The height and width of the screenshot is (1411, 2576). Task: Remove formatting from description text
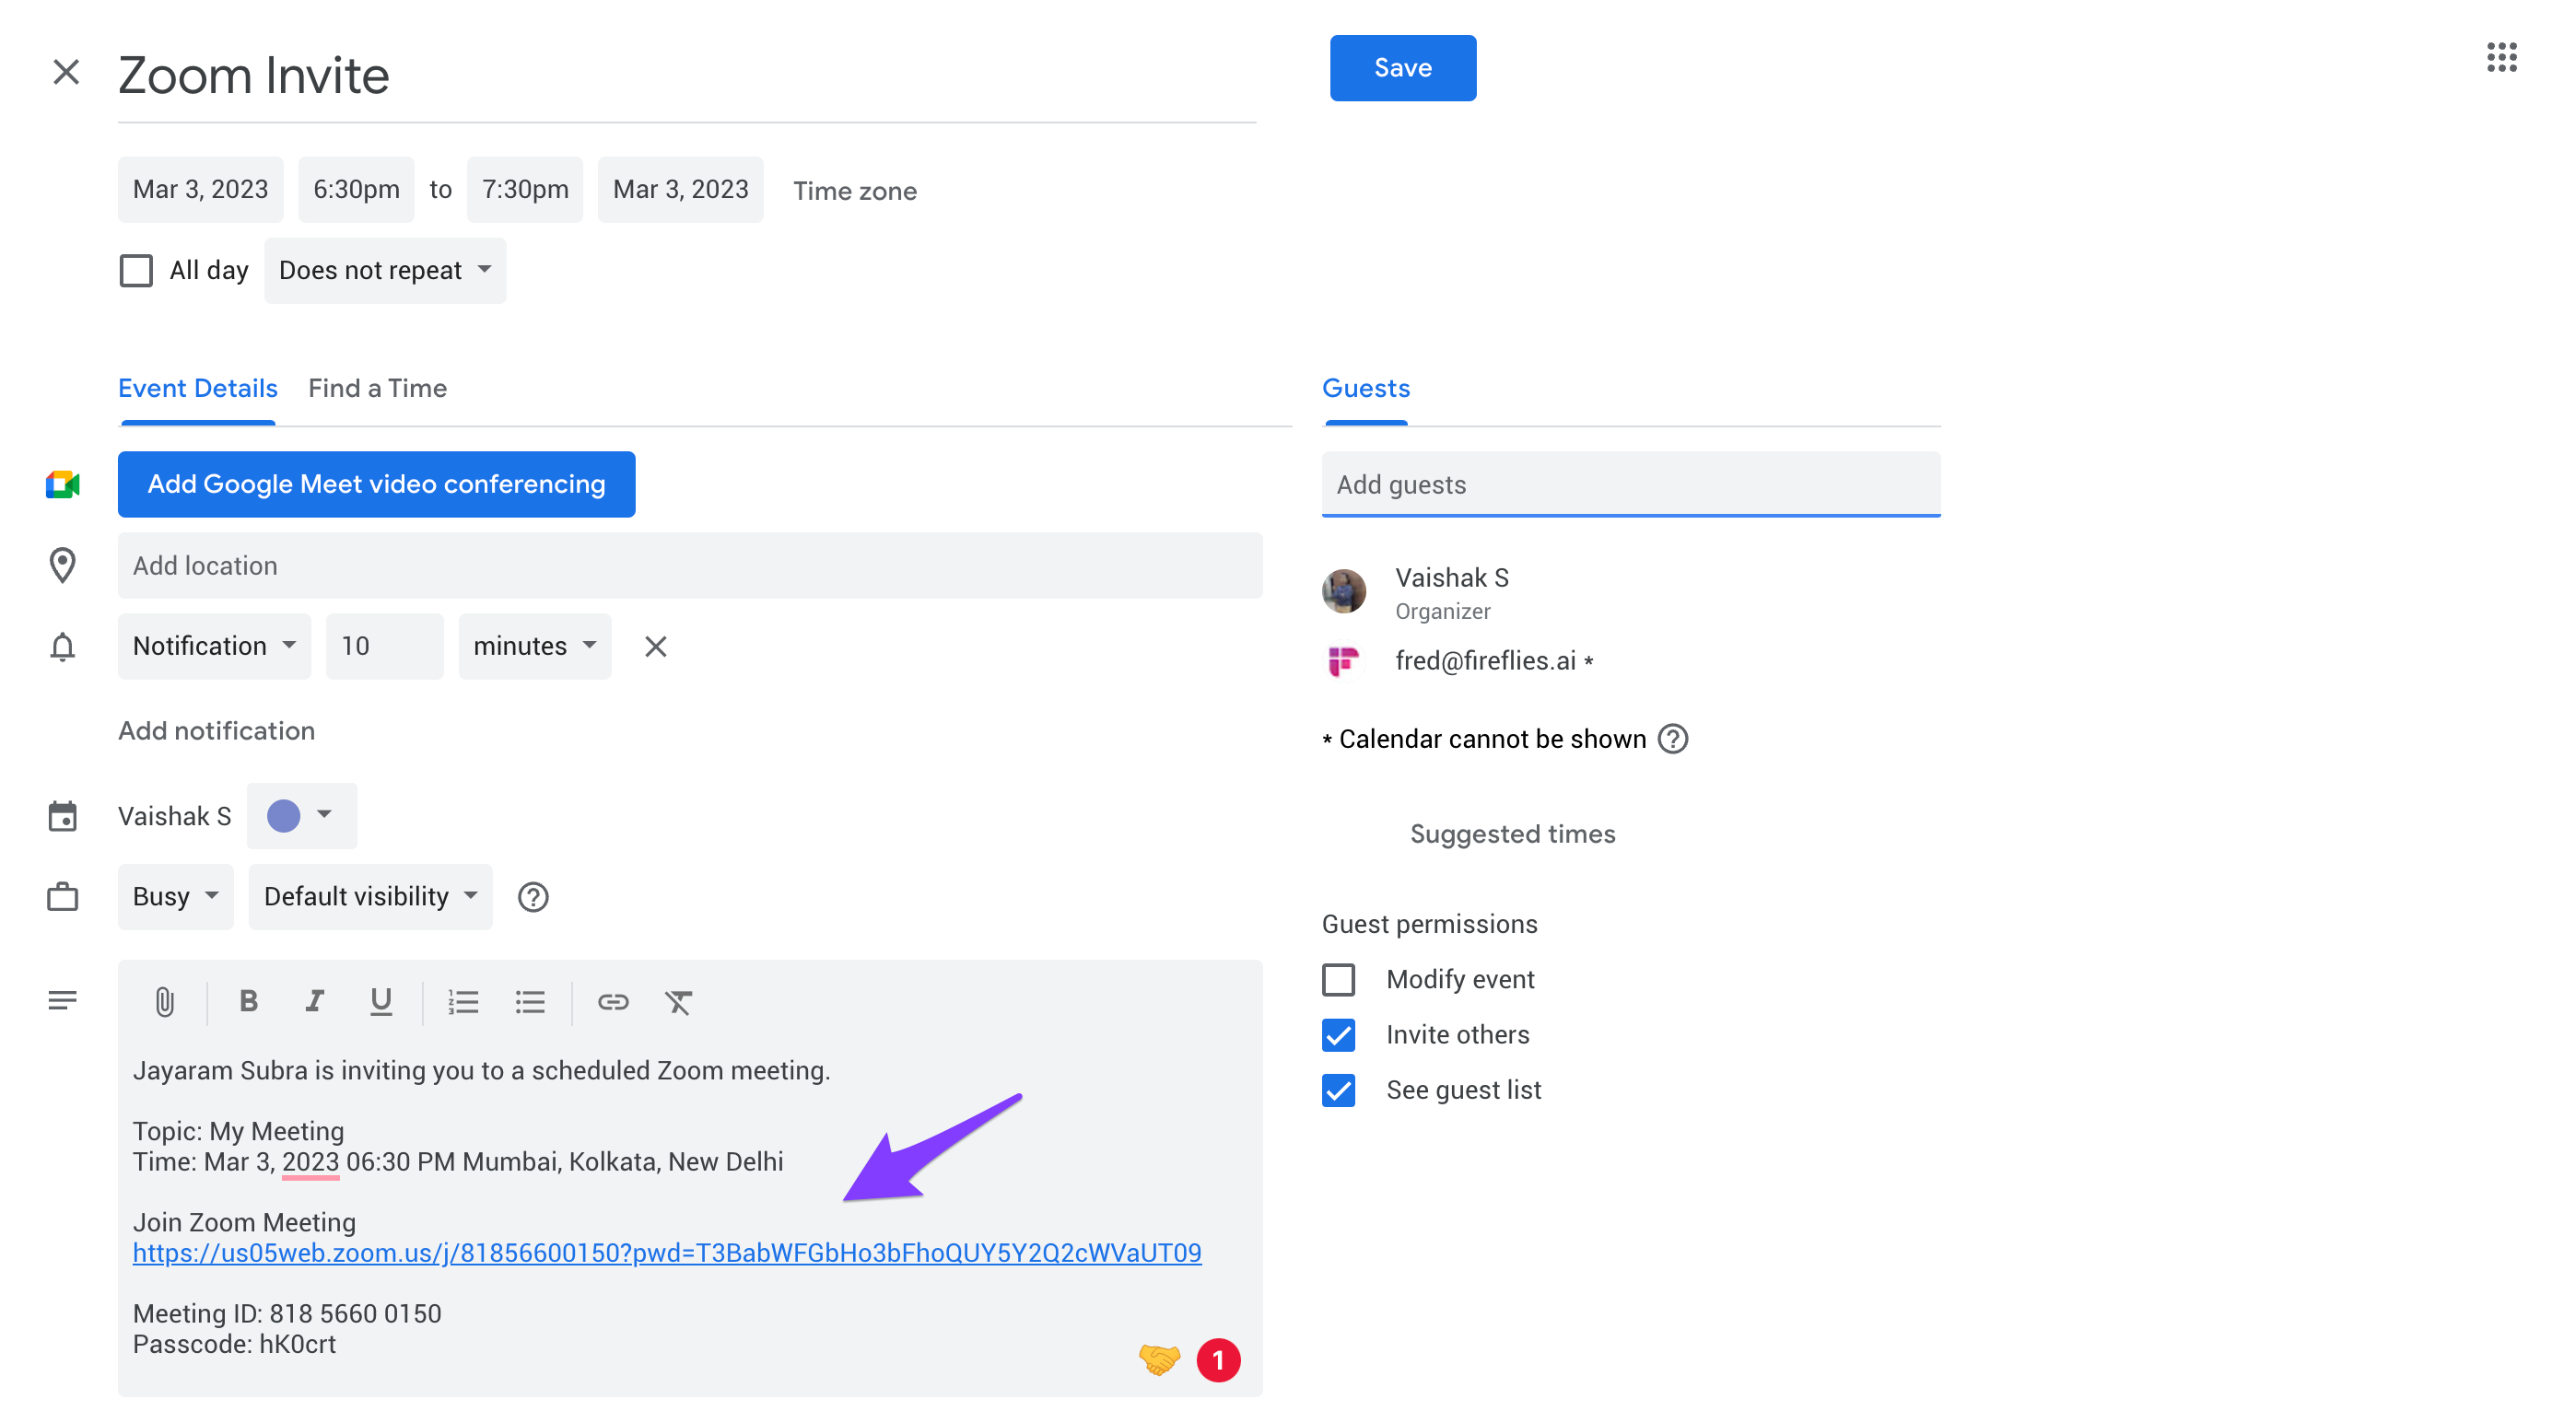point(678,1002)
